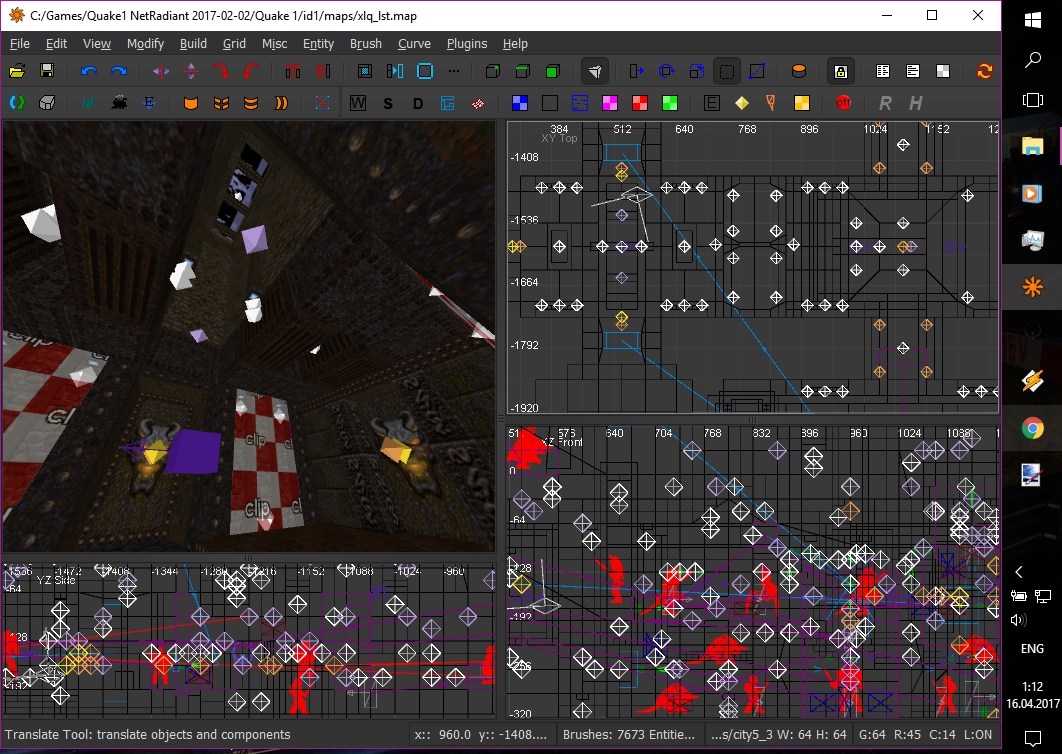Click the first red select-brushes icon
Screen dimensions: 1062x754
pyautogui.click(x=293, y=71)
